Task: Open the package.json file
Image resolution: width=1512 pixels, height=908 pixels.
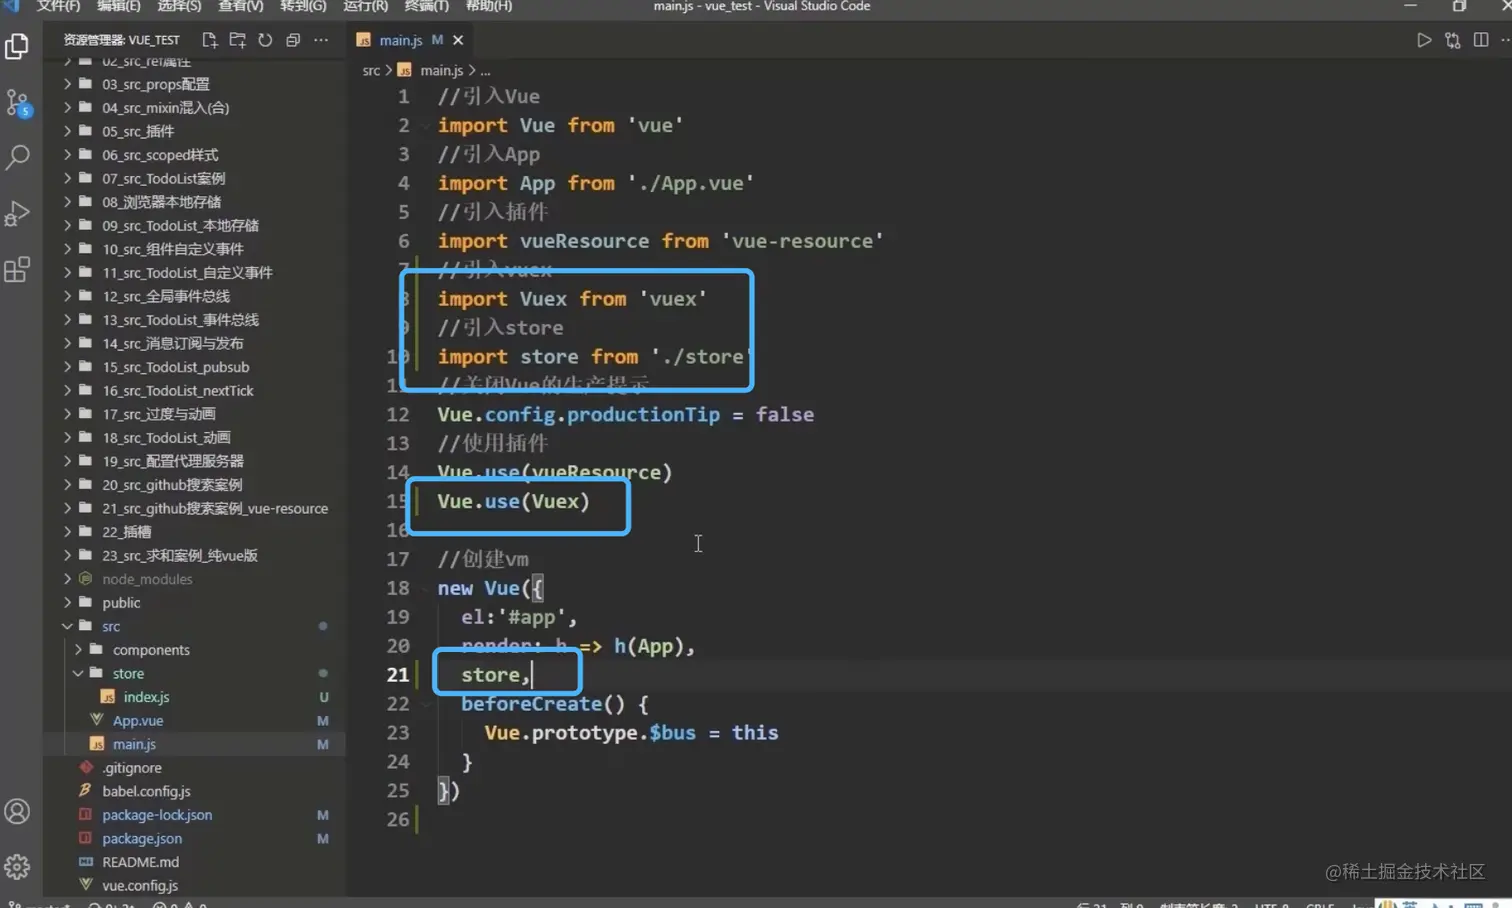Action: pos(141,838)
